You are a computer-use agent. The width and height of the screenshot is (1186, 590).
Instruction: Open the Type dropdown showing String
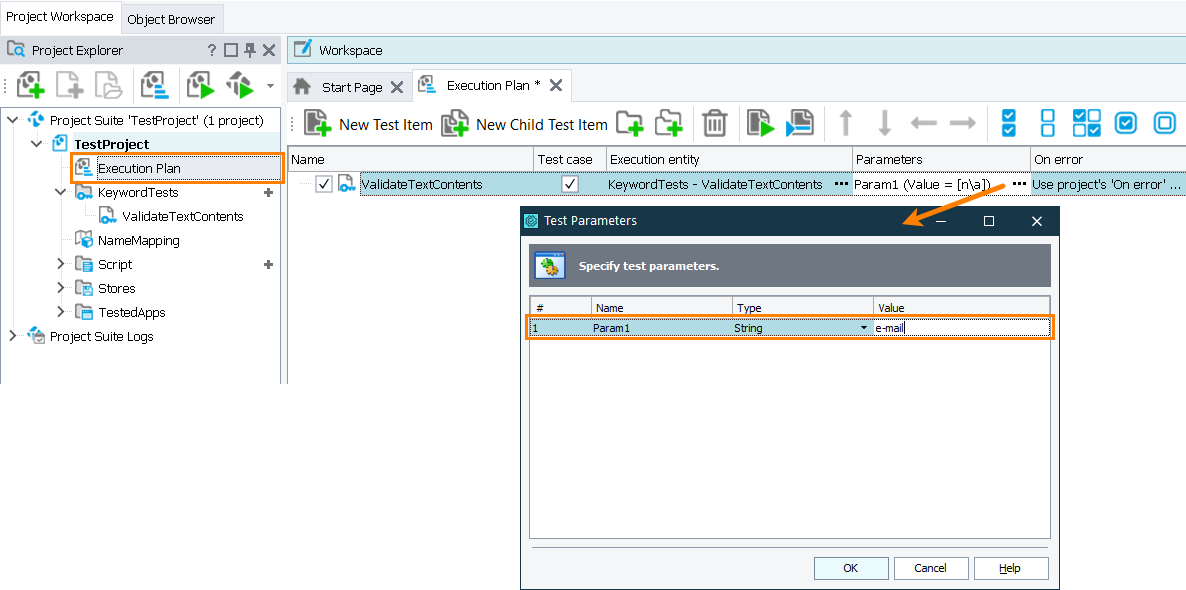coord(863,327)
